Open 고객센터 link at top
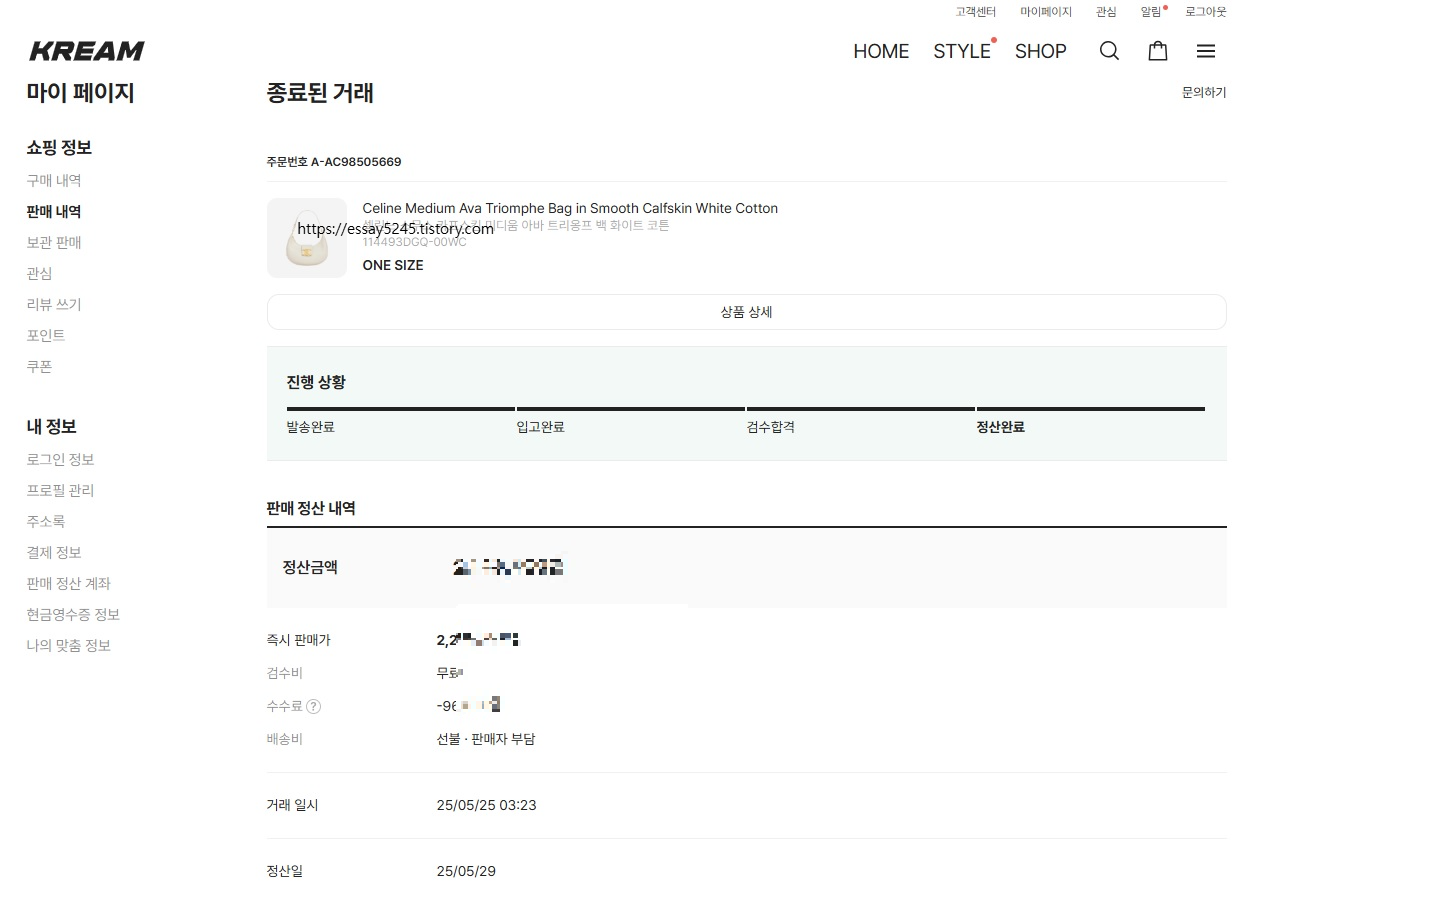 point(976,12)
